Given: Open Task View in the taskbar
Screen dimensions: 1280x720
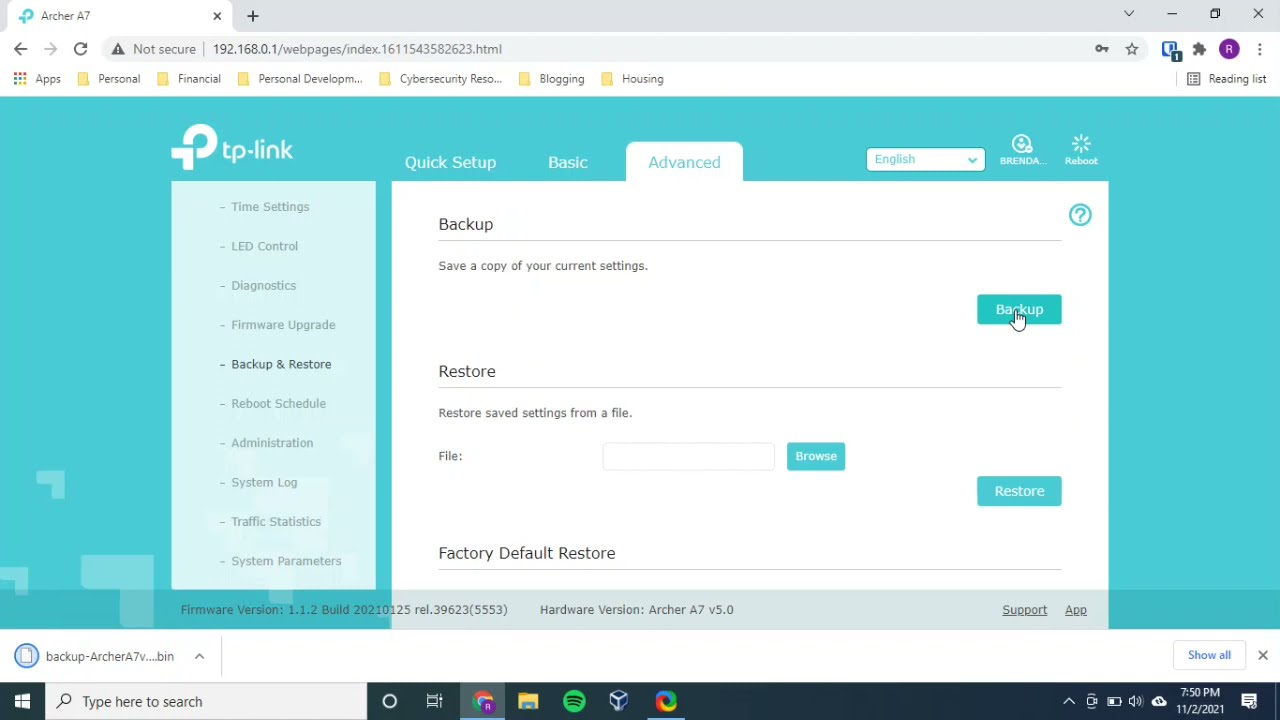Looking at the screenshot, I should (x=434, y=701).
